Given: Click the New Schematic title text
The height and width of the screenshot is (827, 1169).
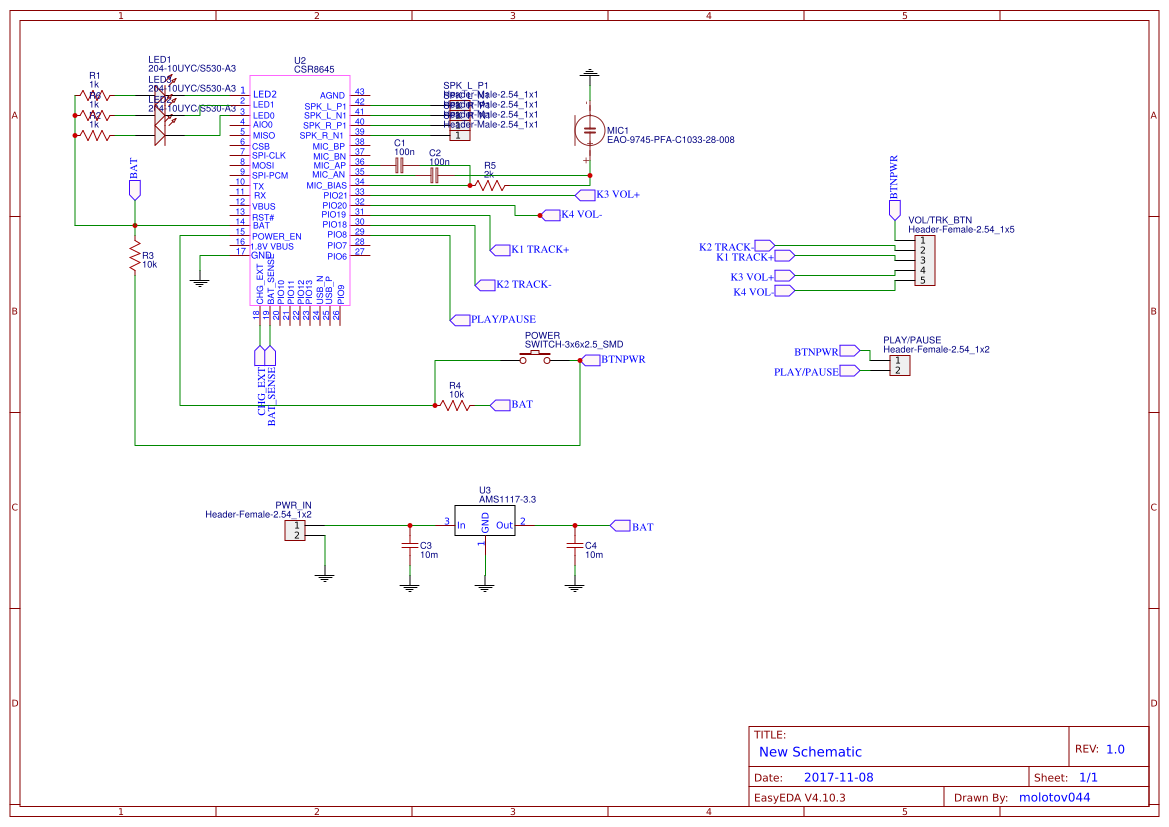Looking at the screenshot, I should click(810, 751).
